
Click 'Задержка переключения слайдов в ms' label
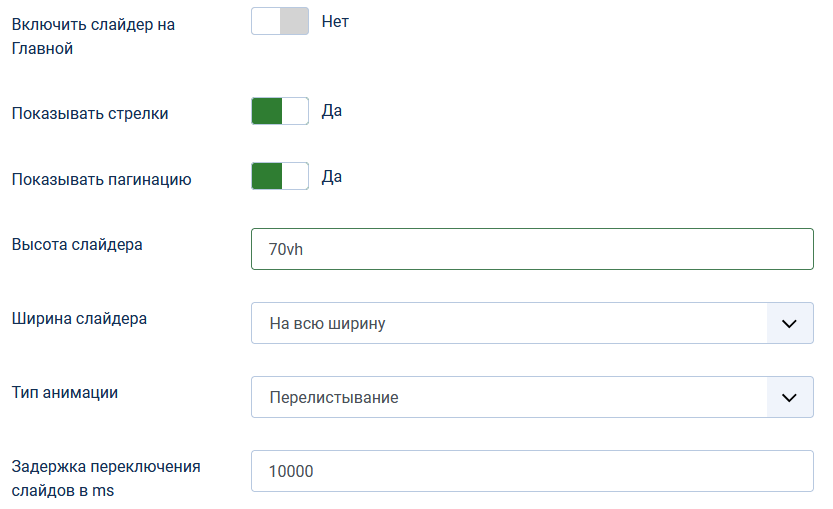(106, 478)
